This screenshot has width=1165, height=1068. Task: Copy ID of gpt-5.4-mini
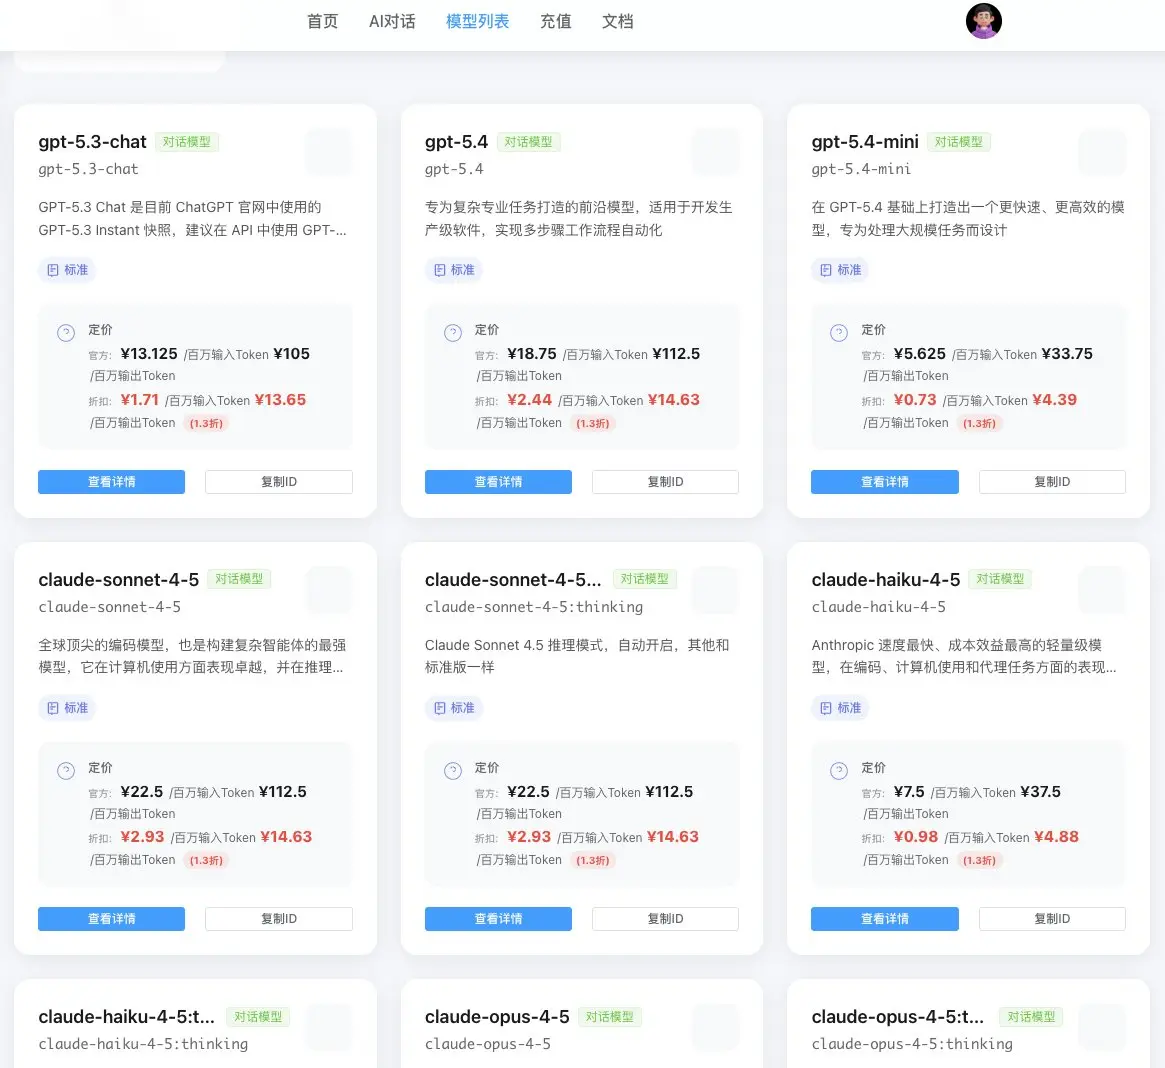coord(1052,482)
